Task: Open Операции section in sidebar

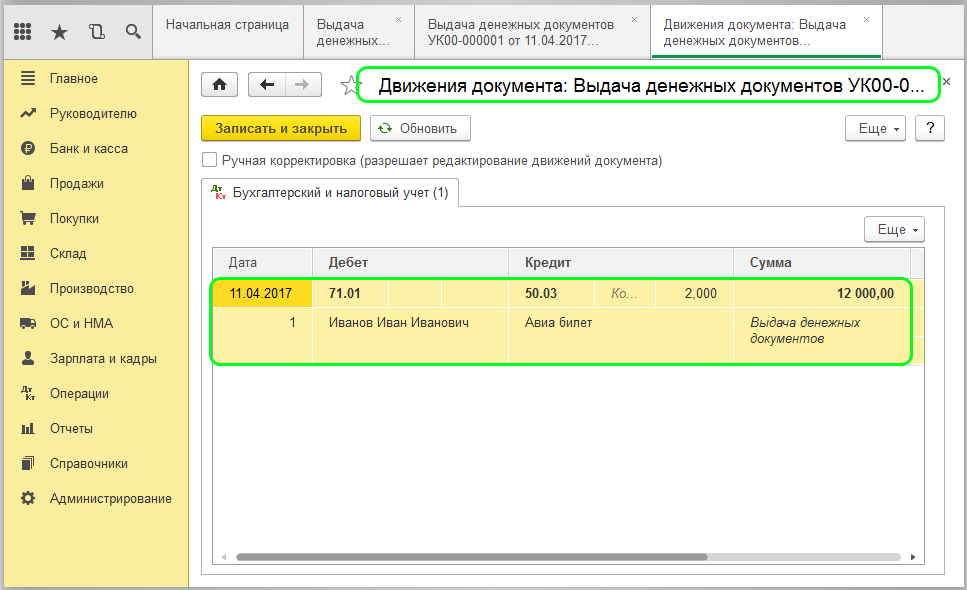Action: pos(80,393)
